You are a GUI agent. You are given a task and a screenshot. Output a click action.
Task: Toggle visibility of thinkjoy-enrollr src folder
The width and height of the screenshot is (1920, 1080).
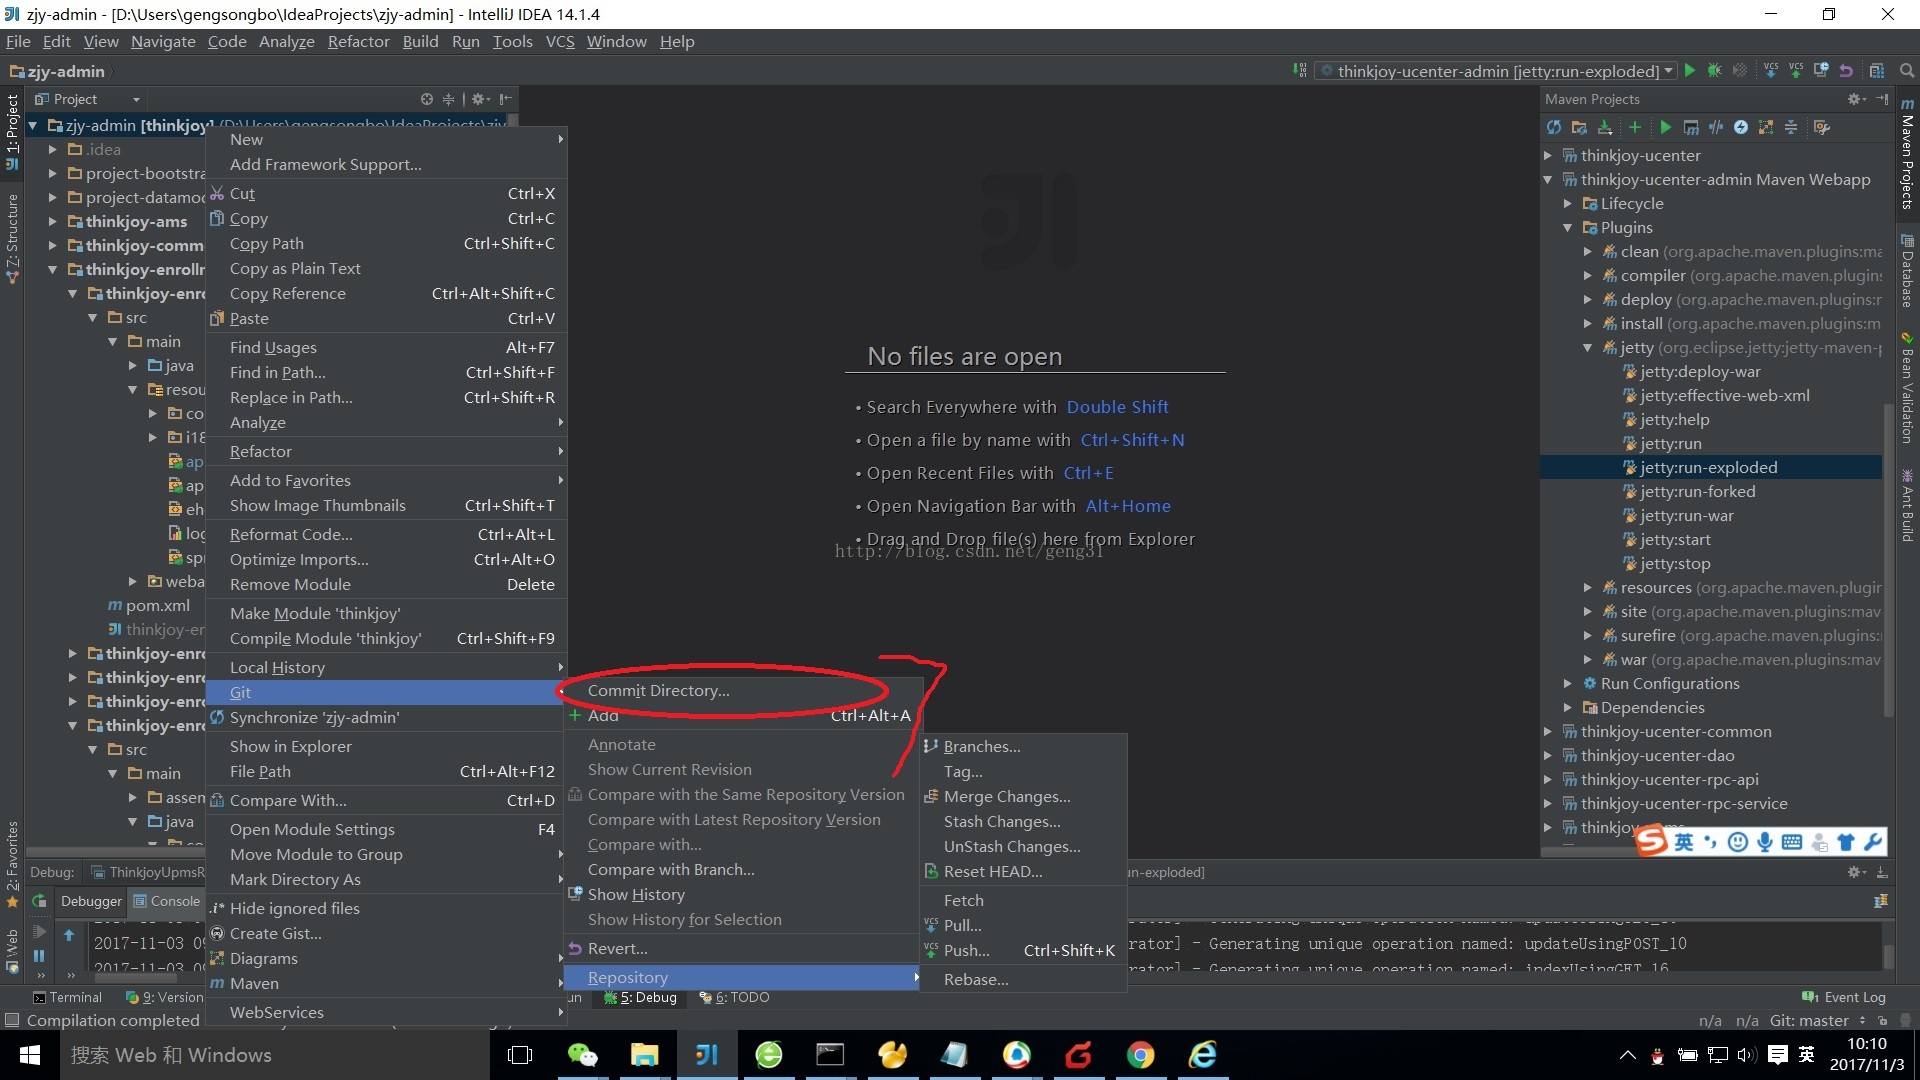click(96, 316)
